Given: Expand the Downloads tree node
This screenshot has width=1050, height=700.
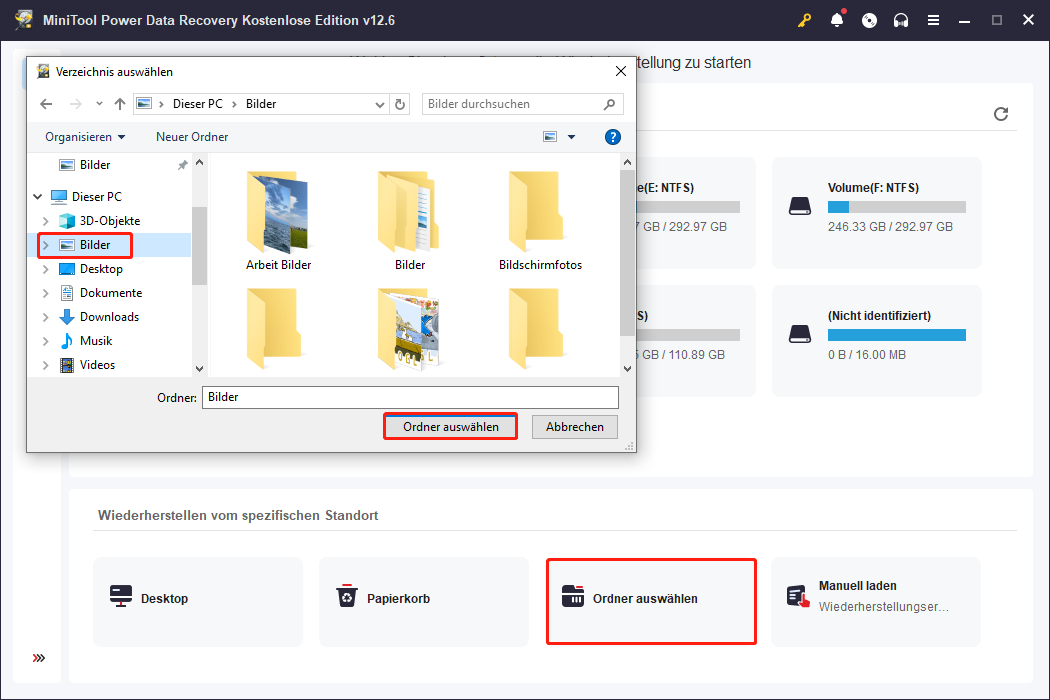Looking at the screenshot, I should pos(46,318).
